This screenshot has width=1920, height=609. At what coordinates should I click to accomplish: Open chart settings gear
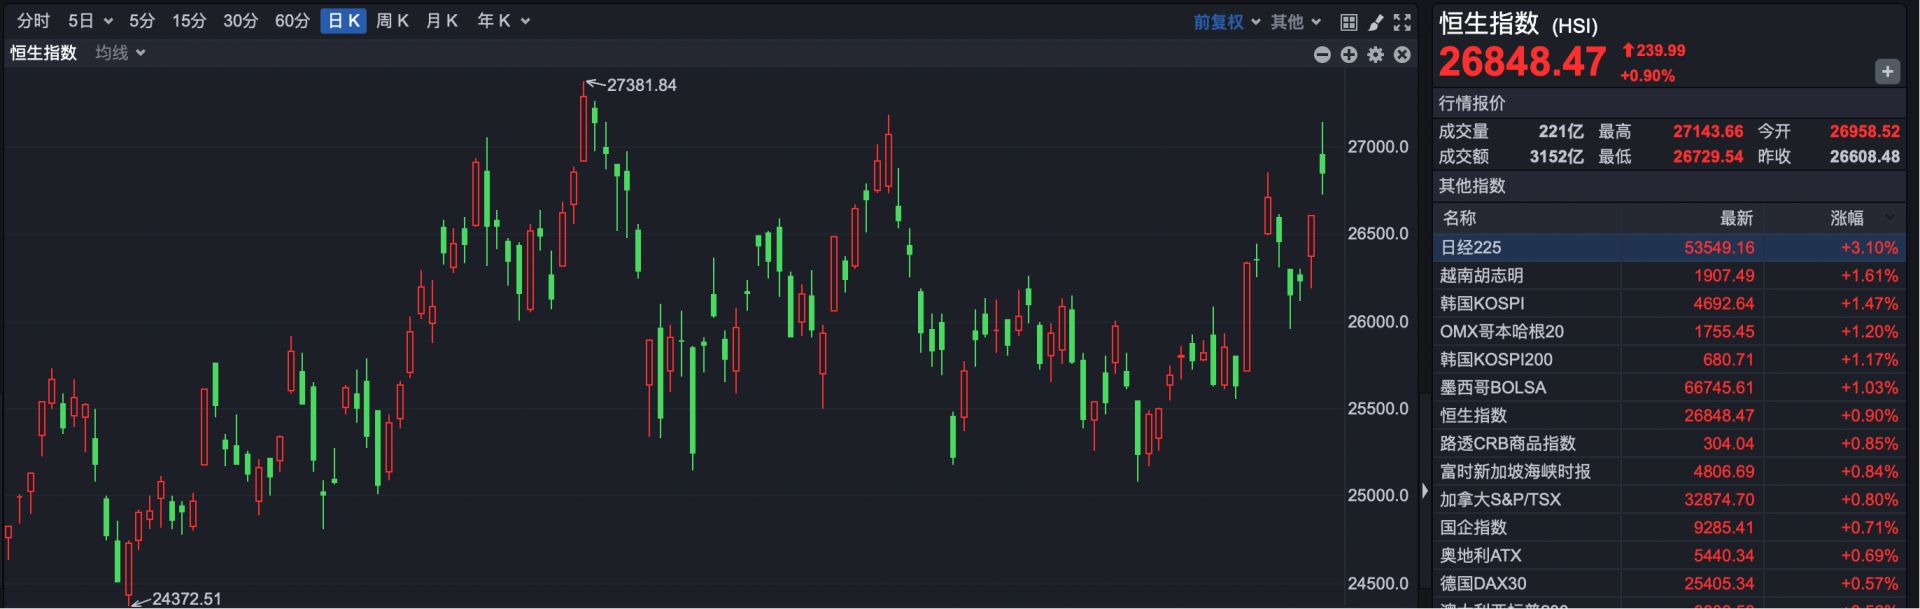pyautogui.click(x=1376, y=55)
